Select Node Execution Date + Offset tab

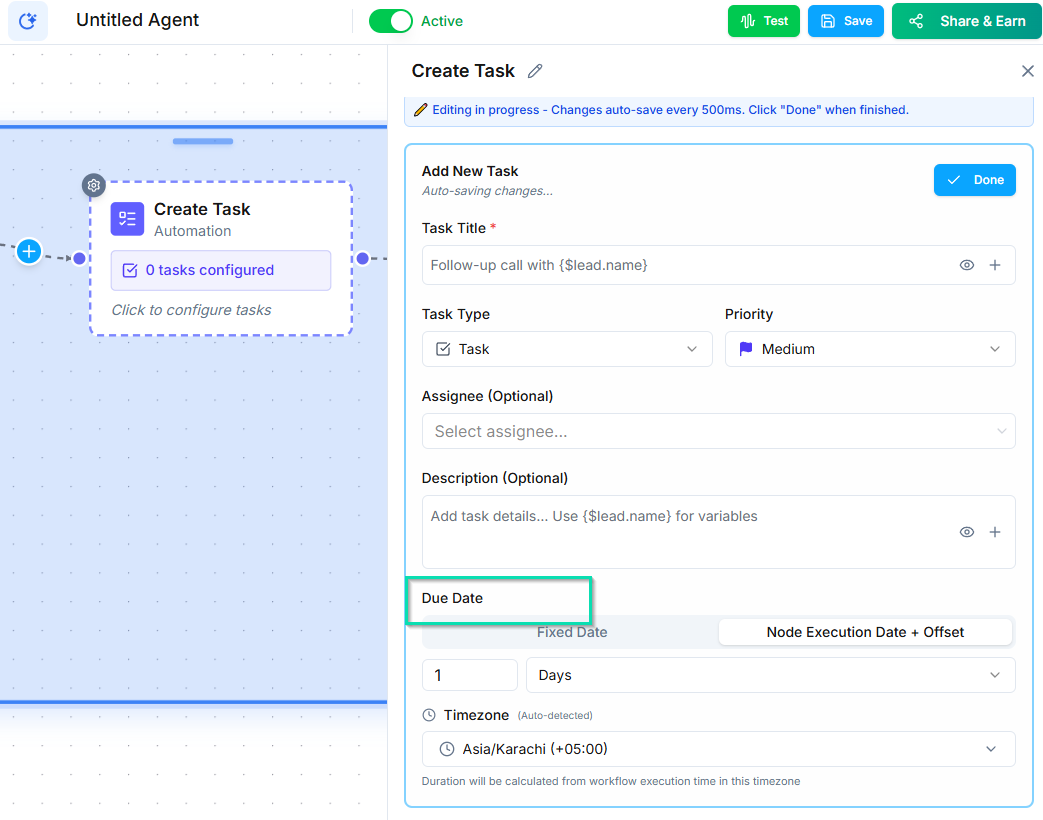point(865,632)
